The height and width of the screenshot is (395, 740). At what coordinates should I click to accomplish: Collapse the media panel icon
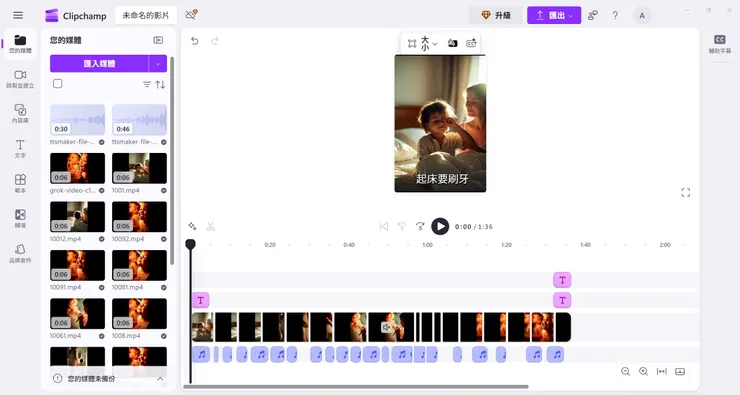(x=158, y=41)
